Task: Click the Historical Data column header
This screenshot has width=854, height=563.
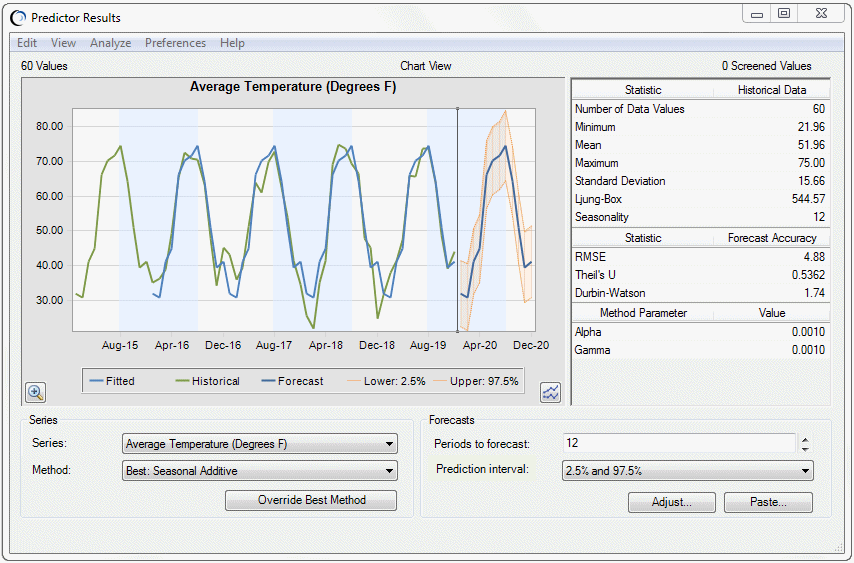Action: tap(772, 90)
